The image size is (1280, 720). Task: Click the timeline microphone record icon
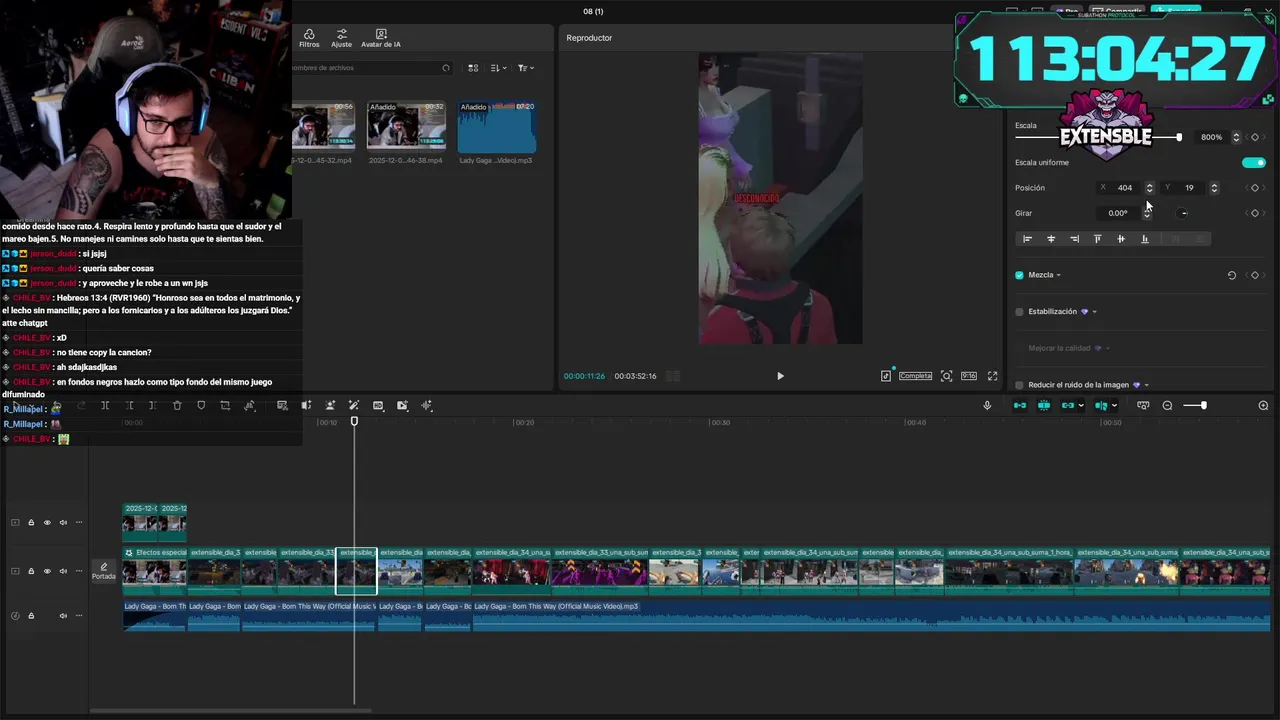tap(987, 405)
